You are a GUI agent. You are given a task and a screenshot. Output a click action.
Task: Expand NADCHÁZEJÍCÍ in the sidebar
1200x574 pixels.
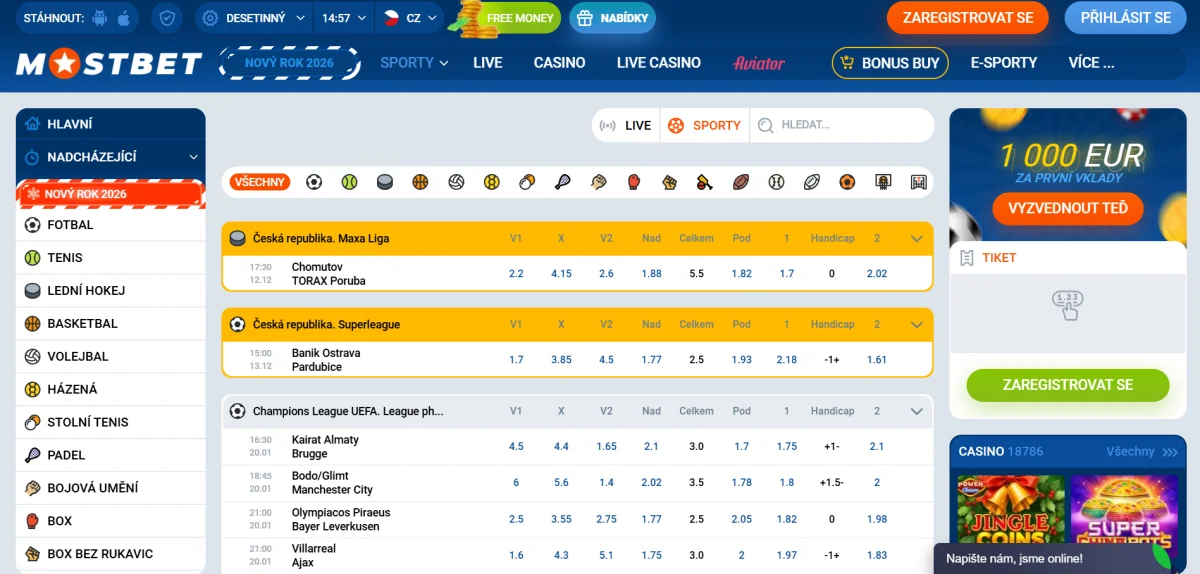point(111,157)
